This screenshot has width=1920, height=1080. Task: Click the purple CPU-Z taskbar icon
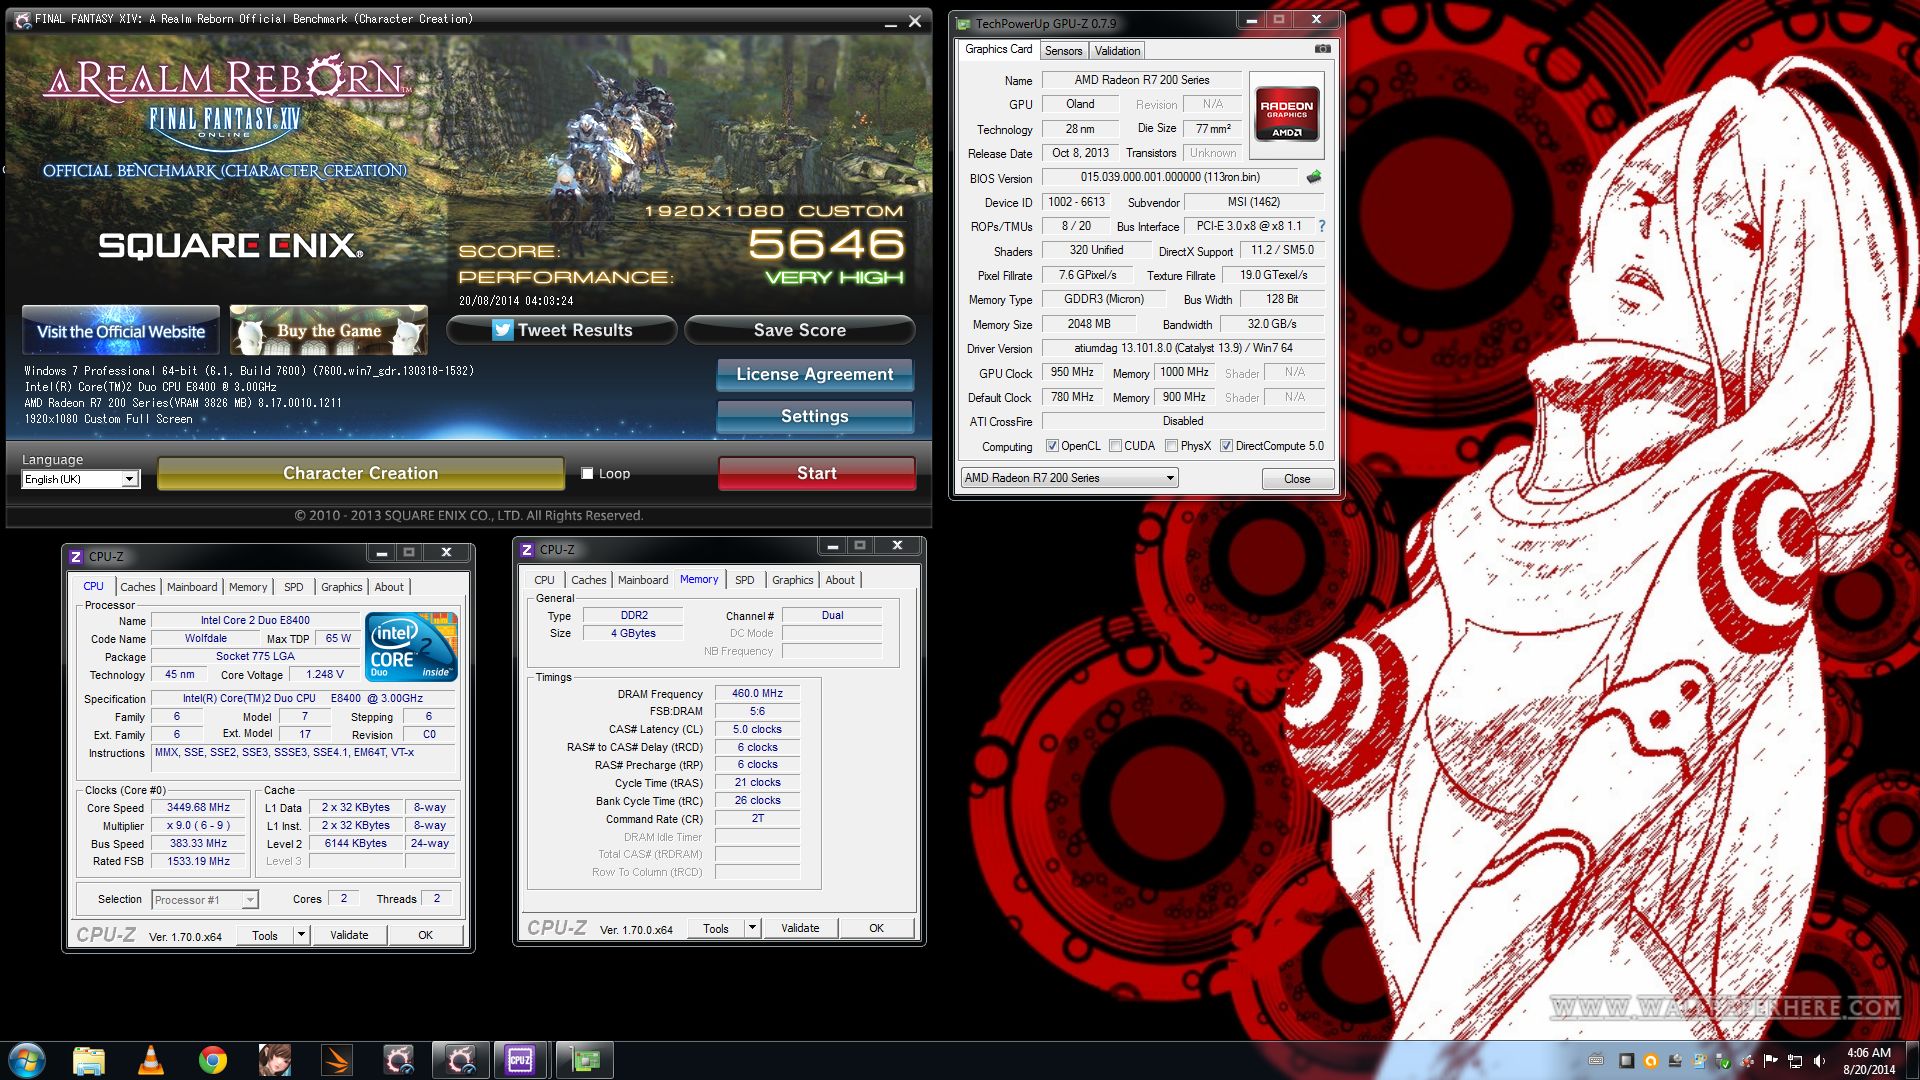click(x=520, y=1060)
